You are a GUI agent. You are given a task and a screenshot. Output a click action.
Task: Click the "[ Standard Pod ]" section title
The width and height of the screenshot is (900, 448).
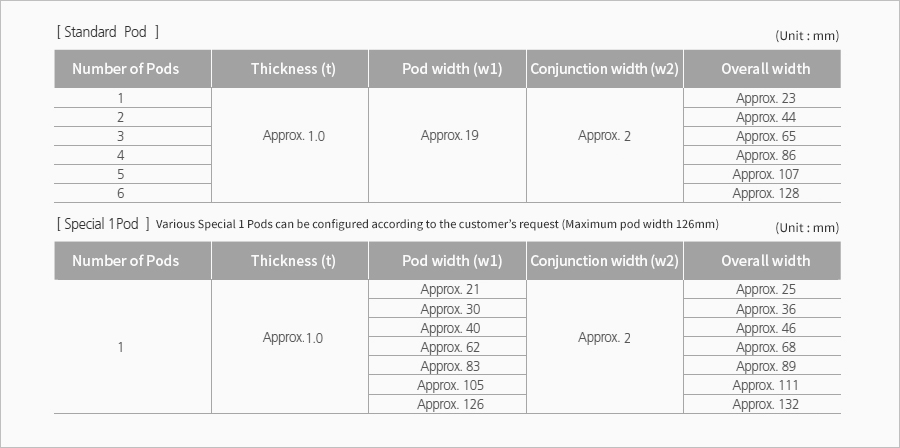(x=108, y=32)
